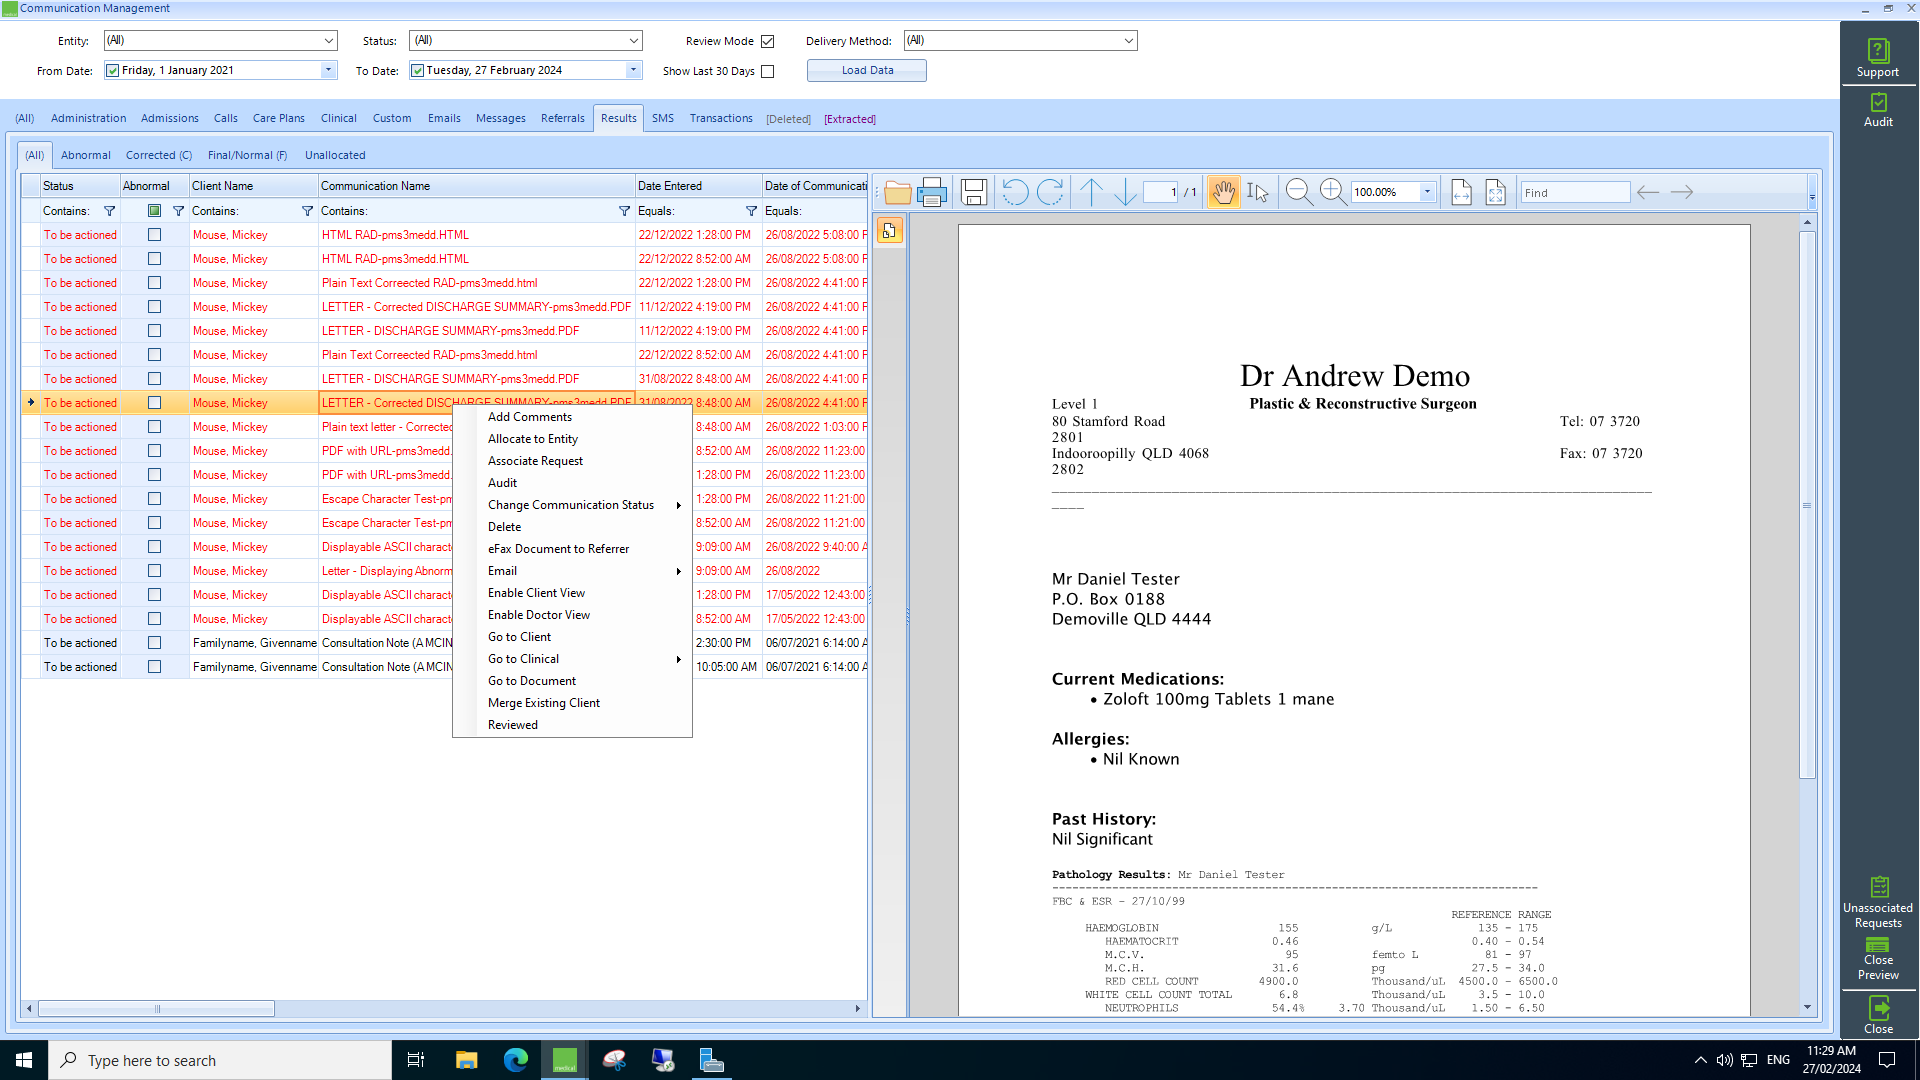Rotate the page clockwise

1050,192
